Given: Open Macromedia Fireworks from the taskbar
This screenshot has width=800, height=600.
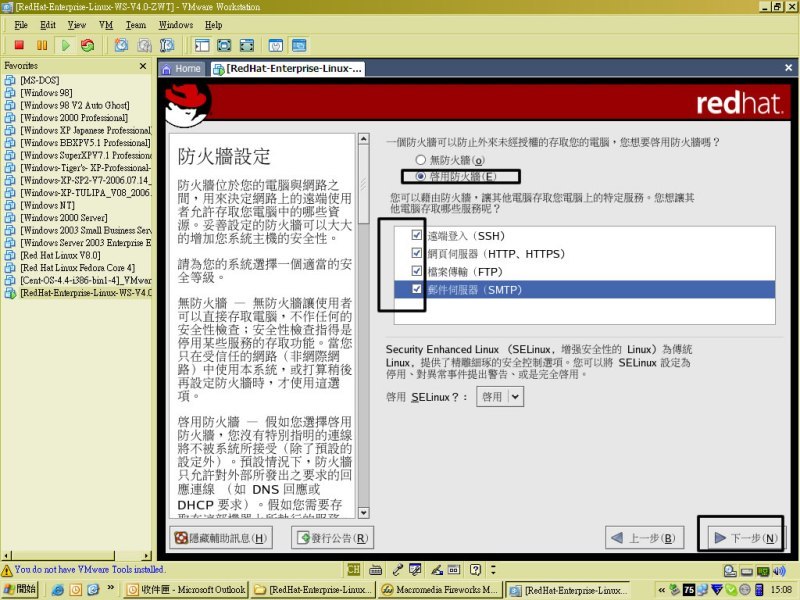Looking at the screenshot, I should (440, 590).
